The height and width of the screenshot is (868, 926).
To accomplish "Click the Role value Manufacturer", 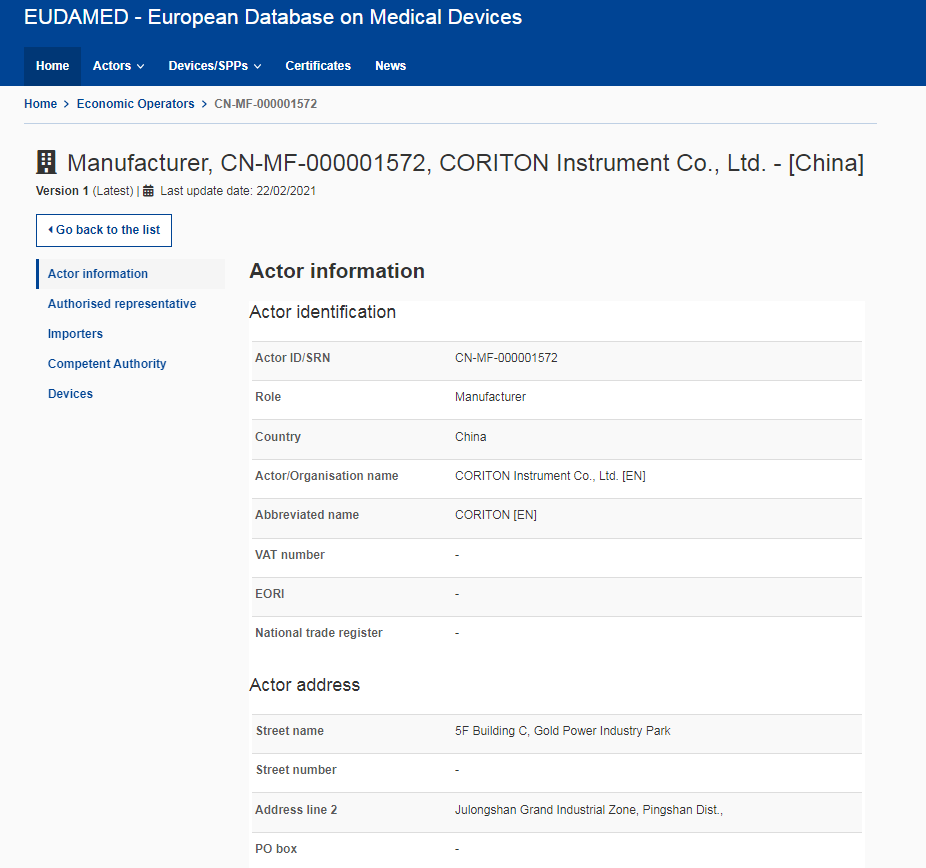I will click(490, 397).
